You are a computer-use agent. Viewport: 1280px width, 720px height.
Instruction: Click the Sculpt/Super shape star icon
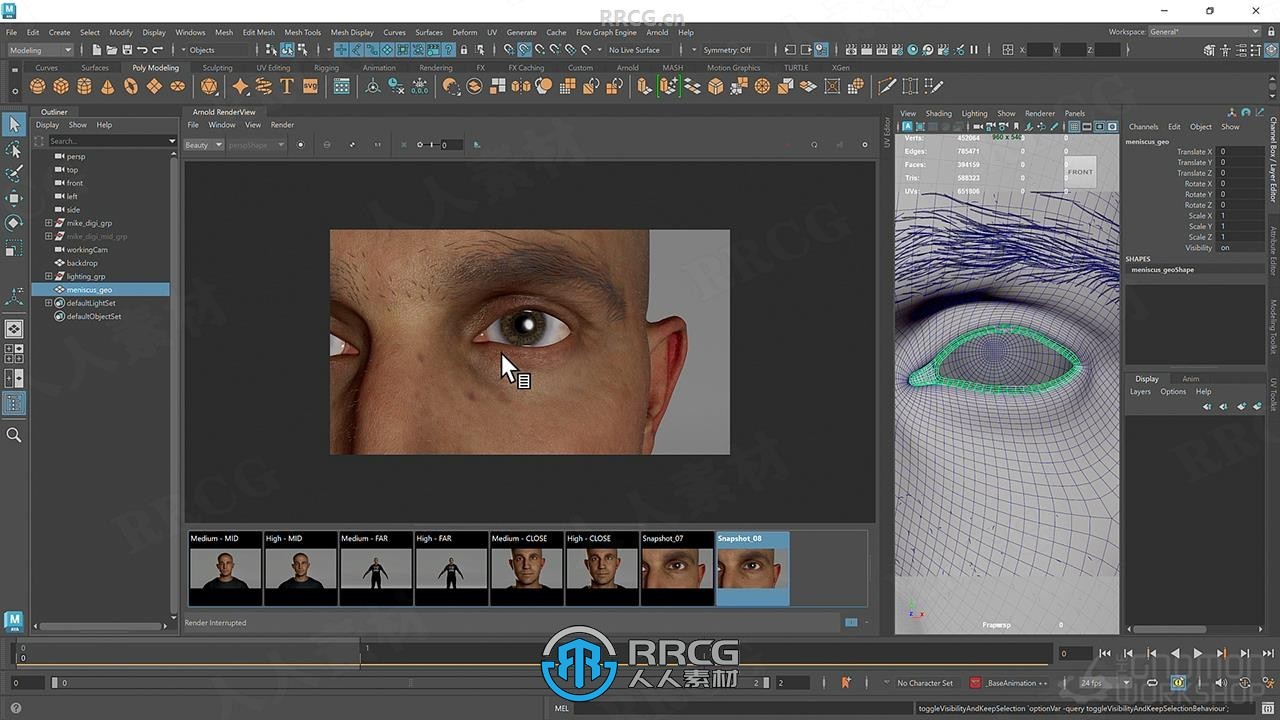pyautogui.click(x=240, y=87)
